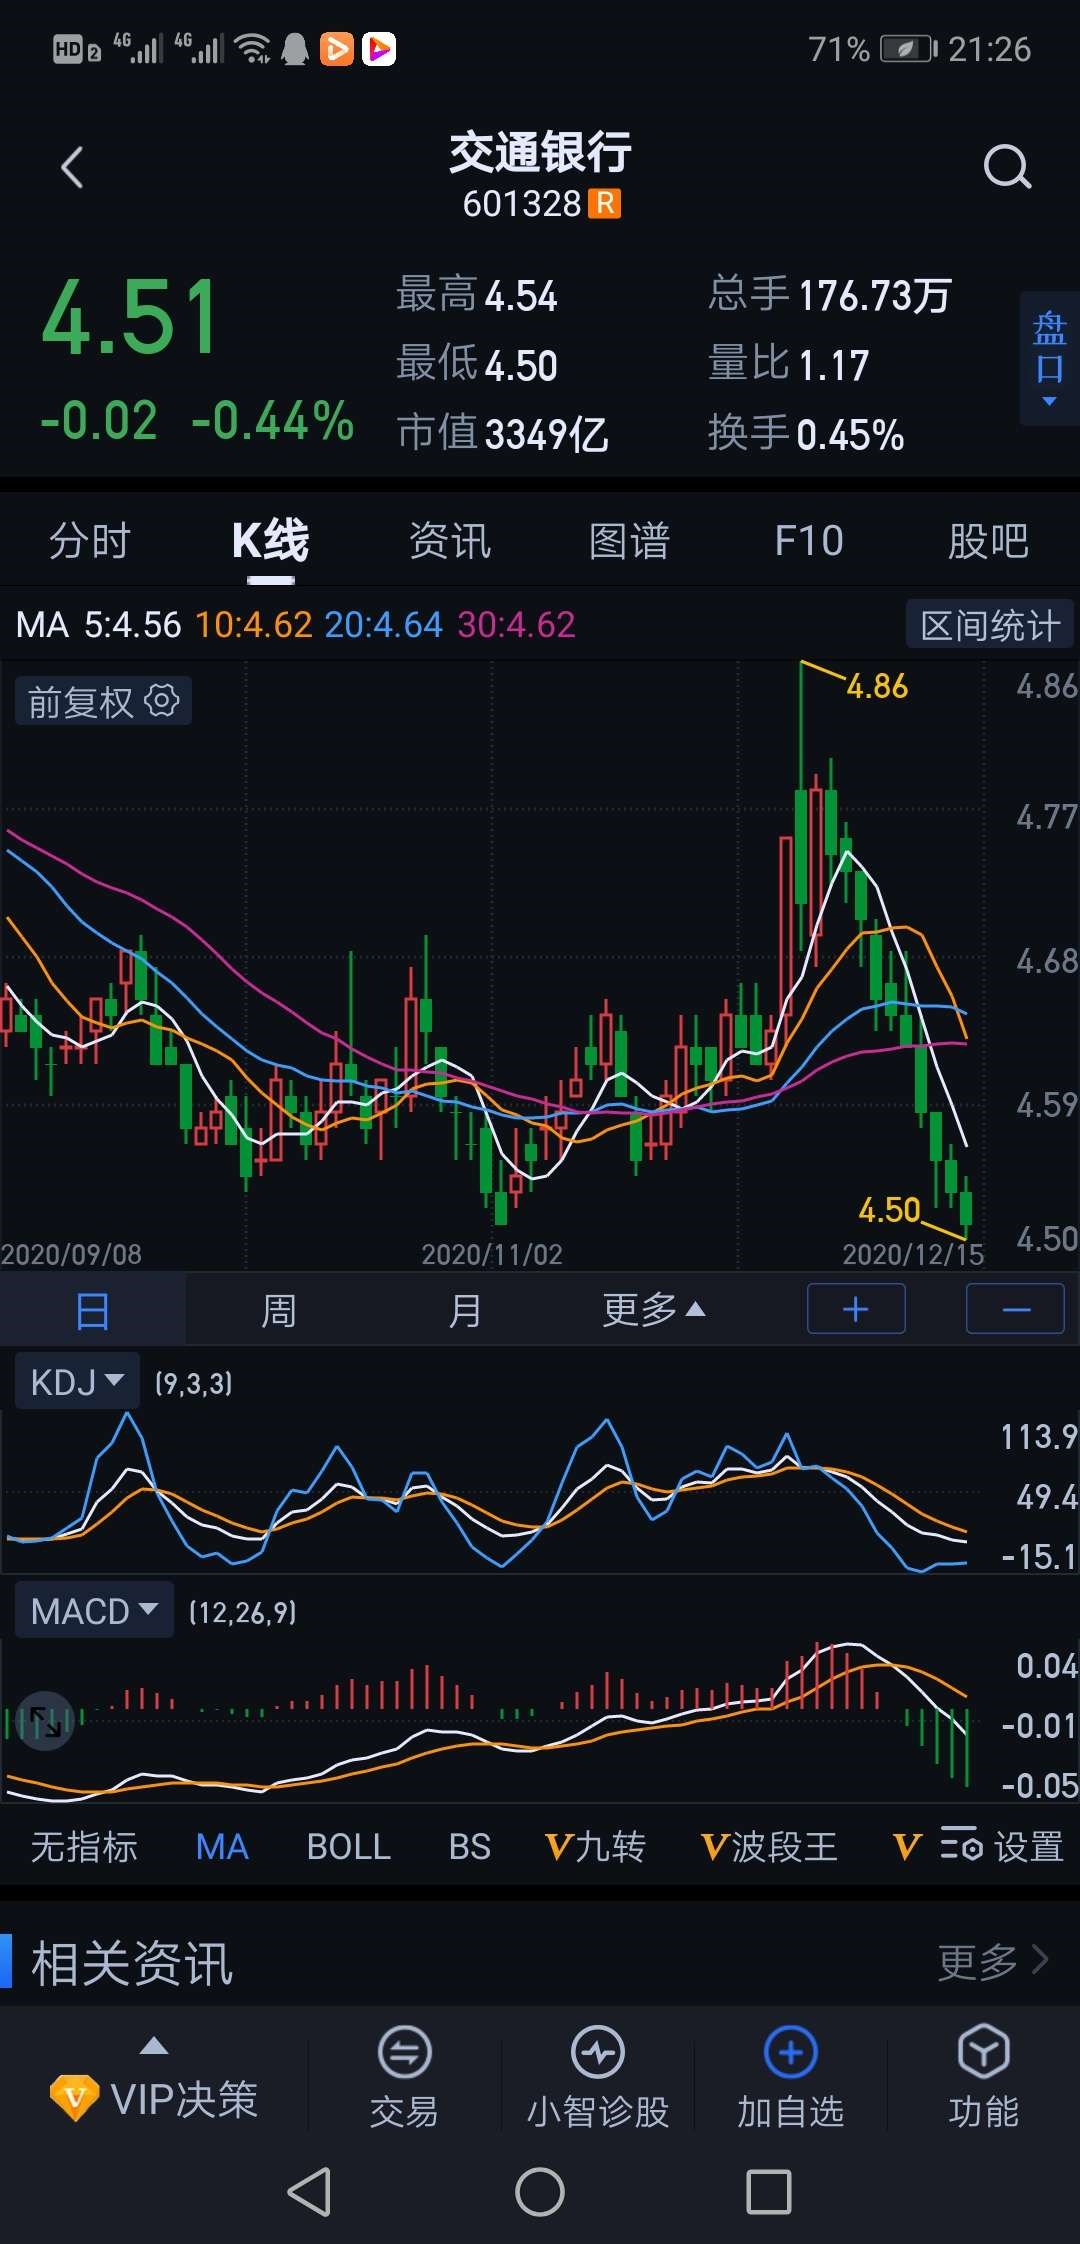Tap the 30:4.62 magenta MA legend
The height and width of the screenshot is (2244, 1080).
[516, 625]
